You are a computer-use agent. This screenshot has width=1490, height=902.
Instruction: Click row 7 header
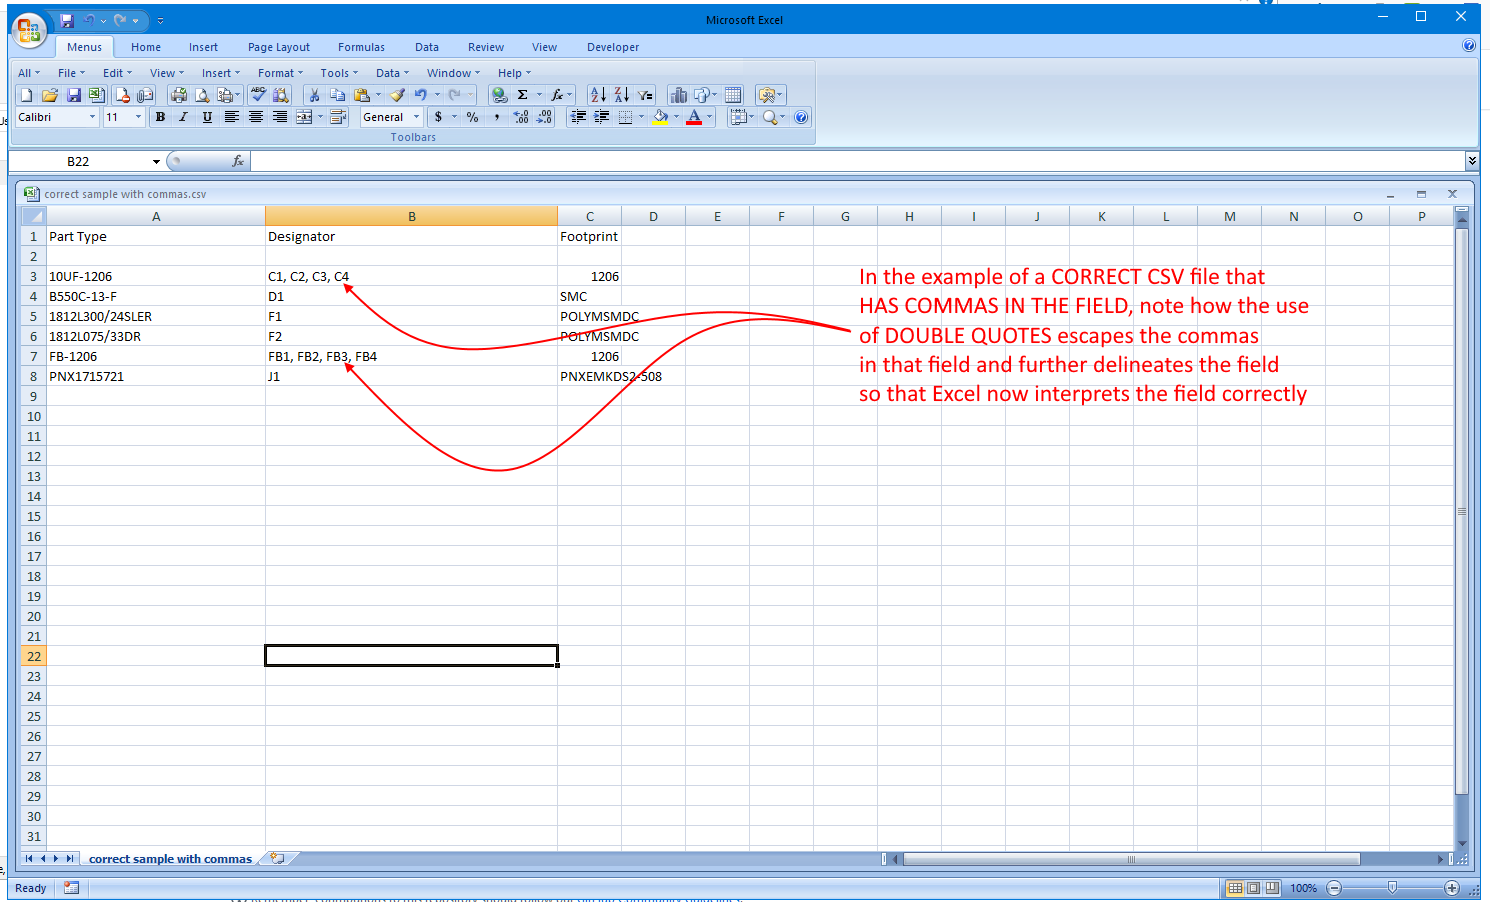tap(33, 356)
